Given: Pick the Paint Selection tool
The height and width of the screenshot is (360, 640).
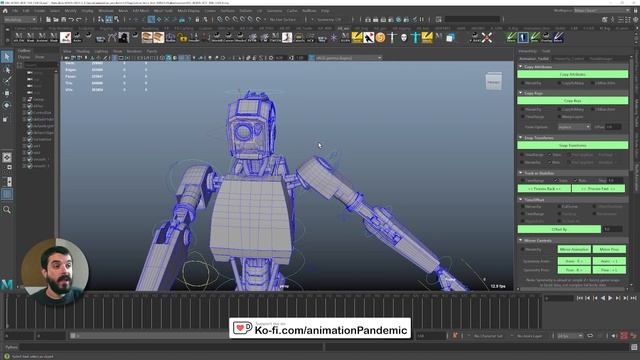Looking at the screenshot, I should (7, 81).
